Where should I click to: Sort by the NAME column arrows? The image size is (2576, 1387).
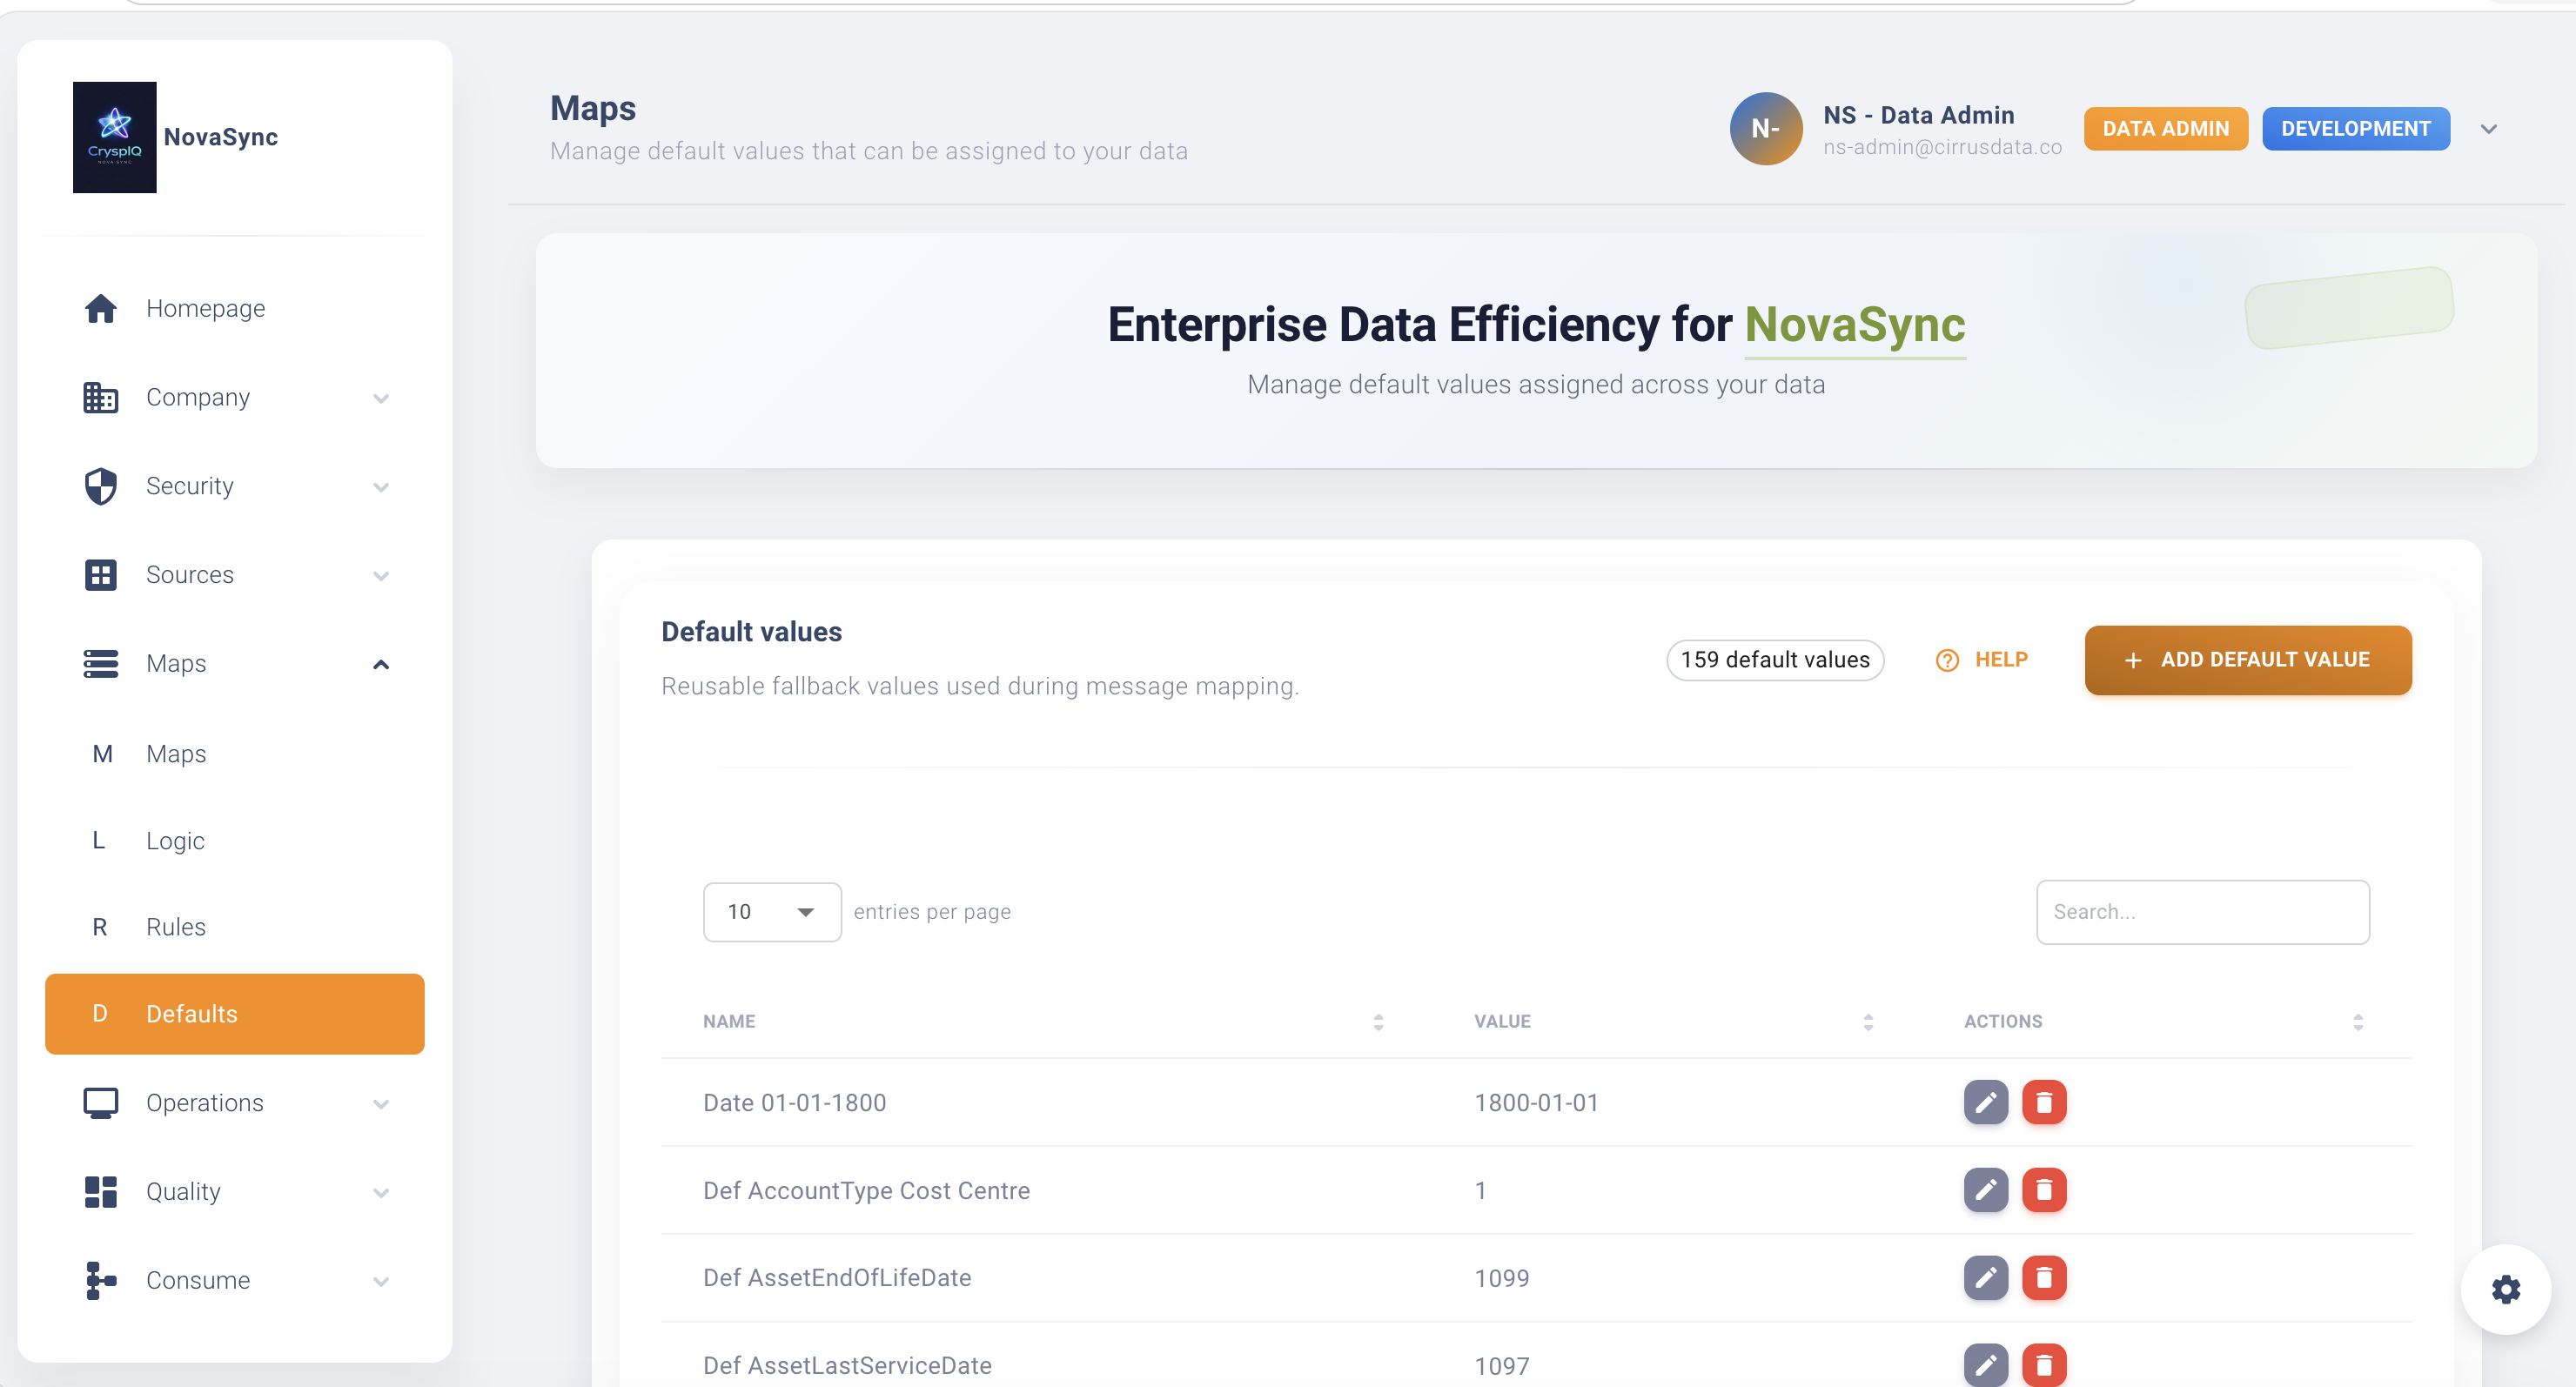click(x=1378, y=1022)
